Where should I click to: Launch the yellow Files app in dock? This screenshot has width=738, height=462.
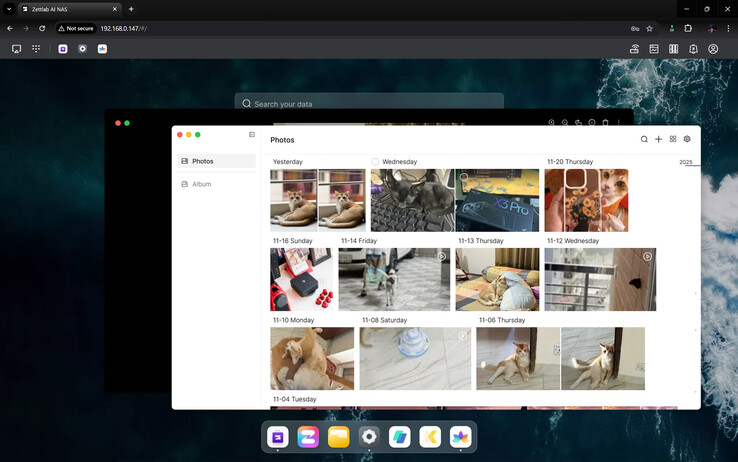click(x=338, y=437)
